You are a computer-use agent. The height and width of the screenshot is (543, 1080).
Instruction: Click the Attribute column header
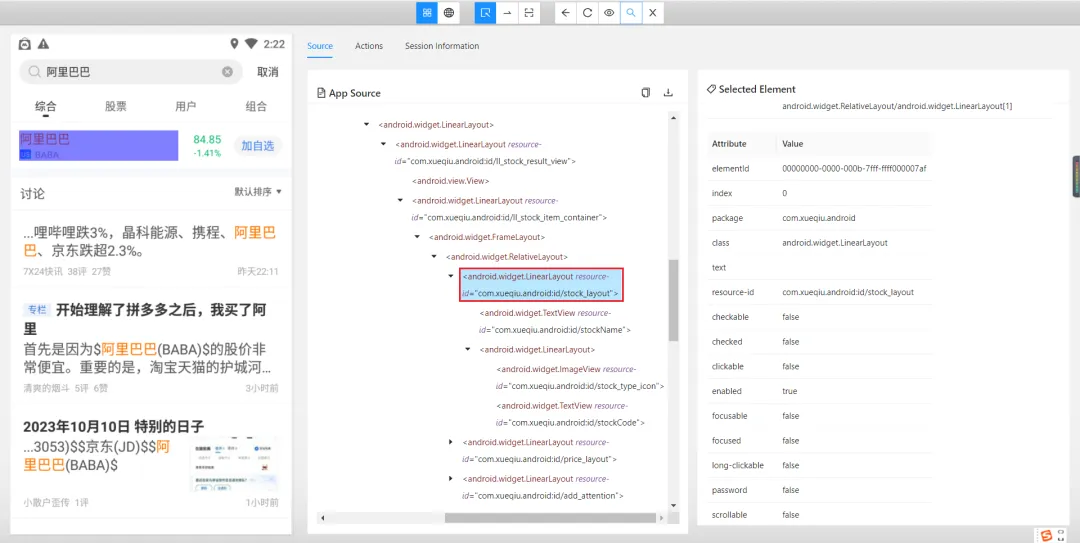(x=729, y=144)
